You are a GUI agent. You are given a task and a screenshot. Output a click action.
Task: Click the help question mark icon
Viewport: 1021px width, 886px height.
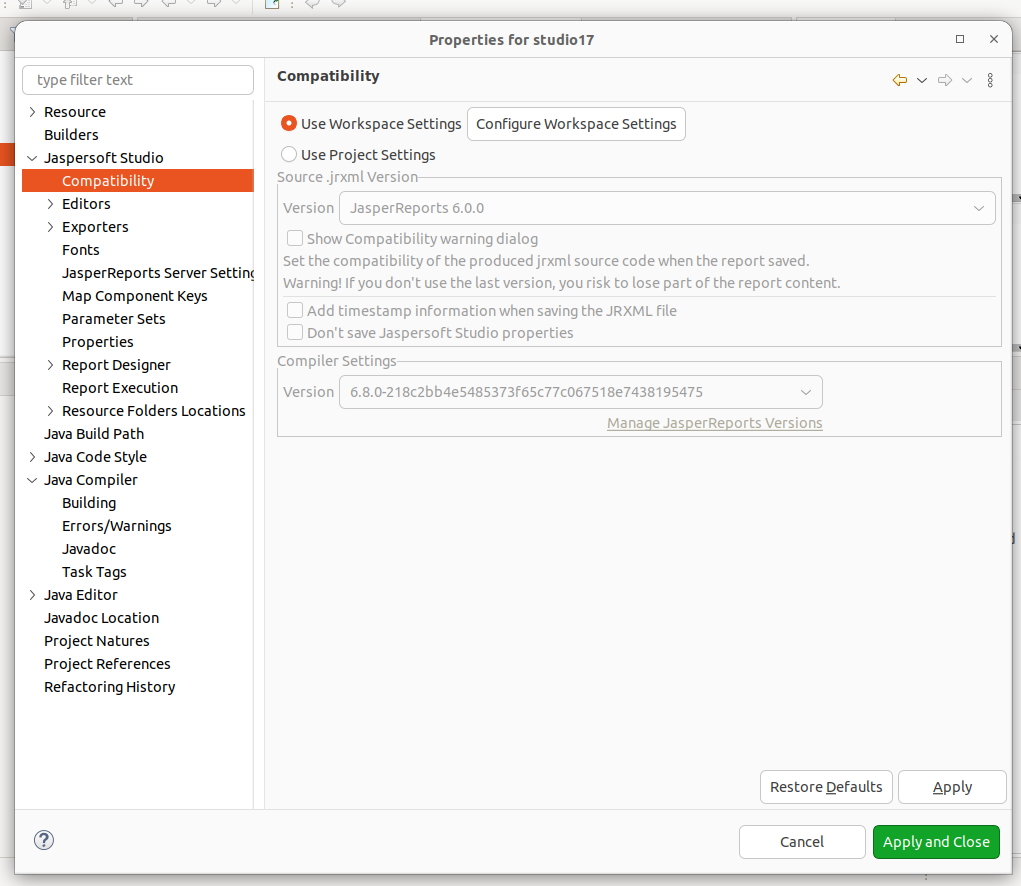coord(44,840)
